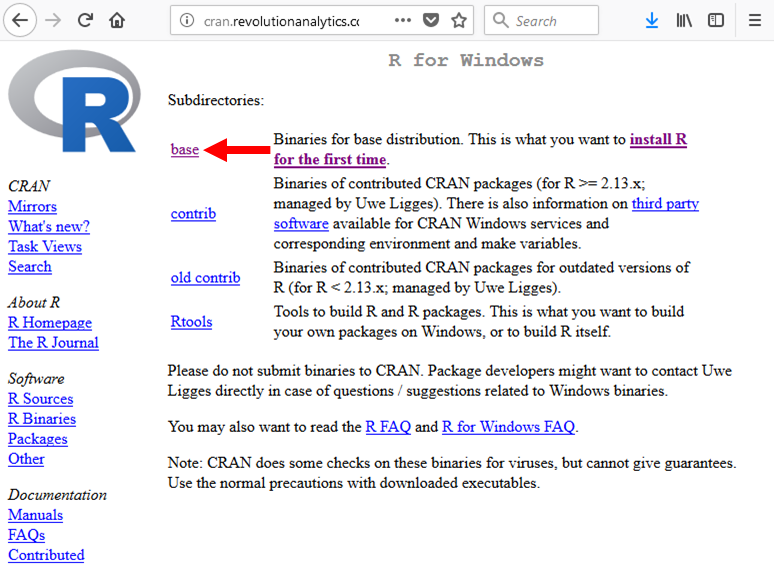Reload the current page

[85, 20]
